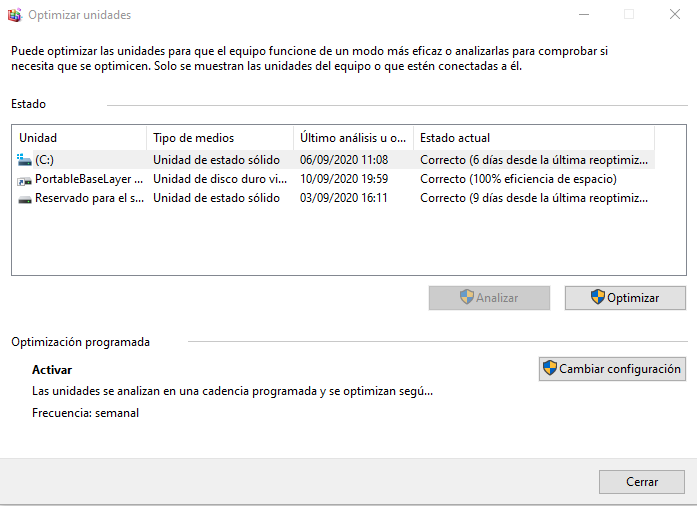Click the "Unidad de estado sólido" cell of the (C:) row
697x506 pixels.
point(216,160)
